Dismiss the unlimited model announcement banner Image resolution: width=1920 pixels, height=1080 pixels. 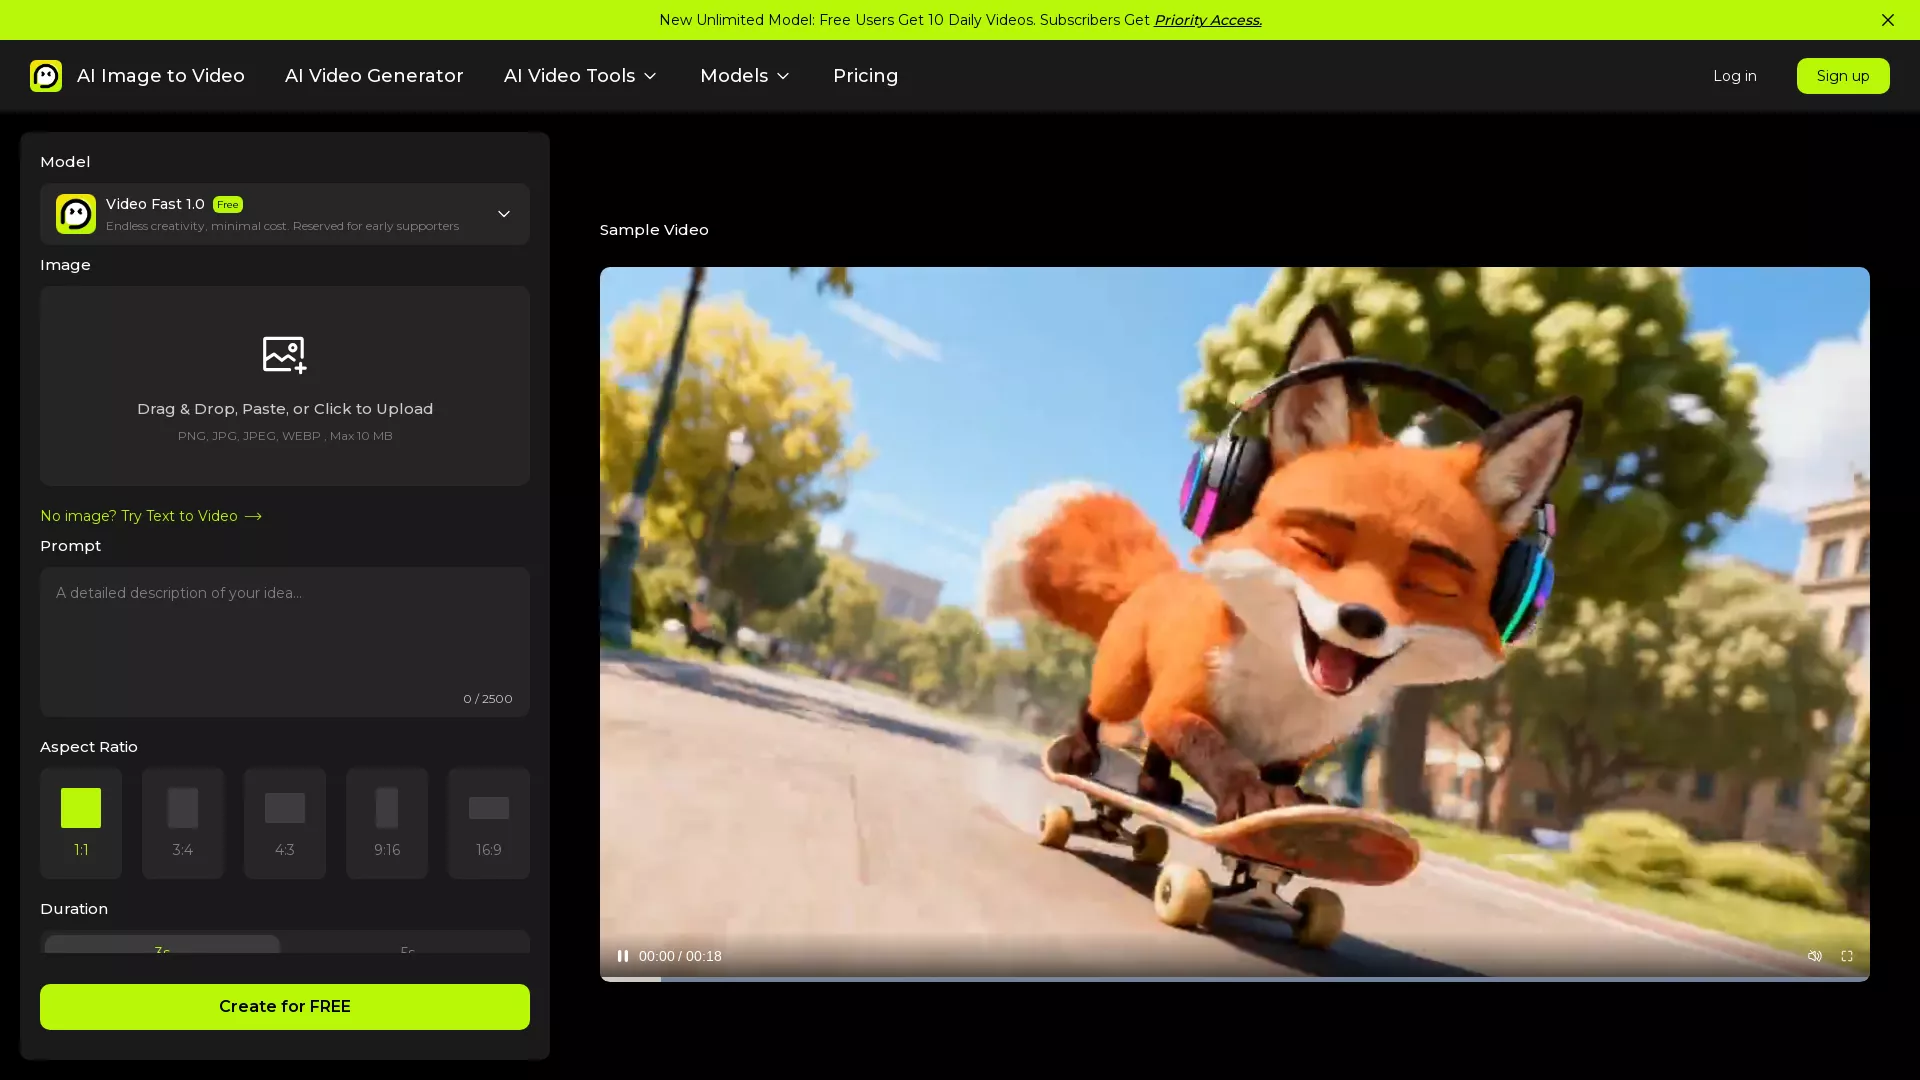[x=1888, y=20]
